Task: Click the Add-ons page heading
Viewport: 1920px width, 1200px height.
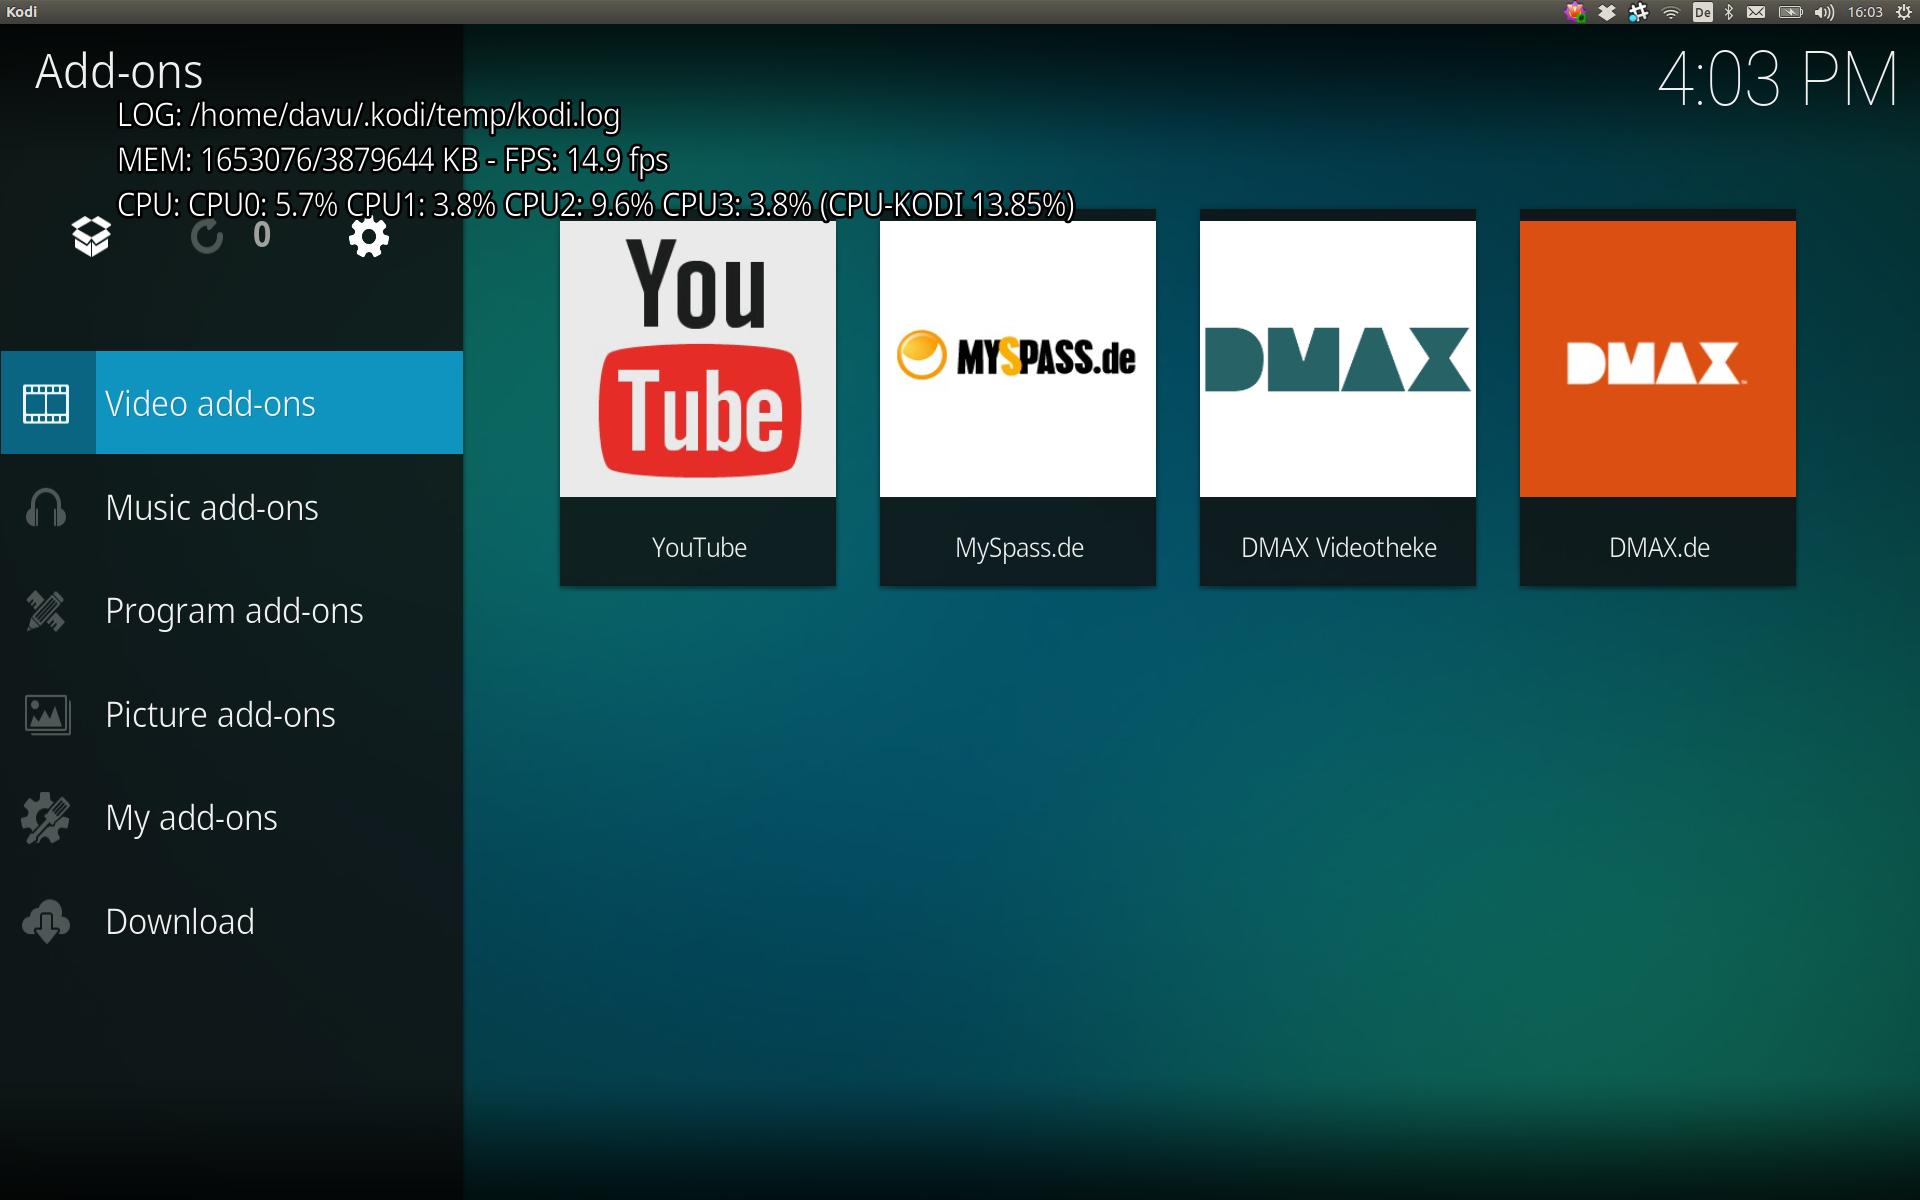Action: coord(119,71)
